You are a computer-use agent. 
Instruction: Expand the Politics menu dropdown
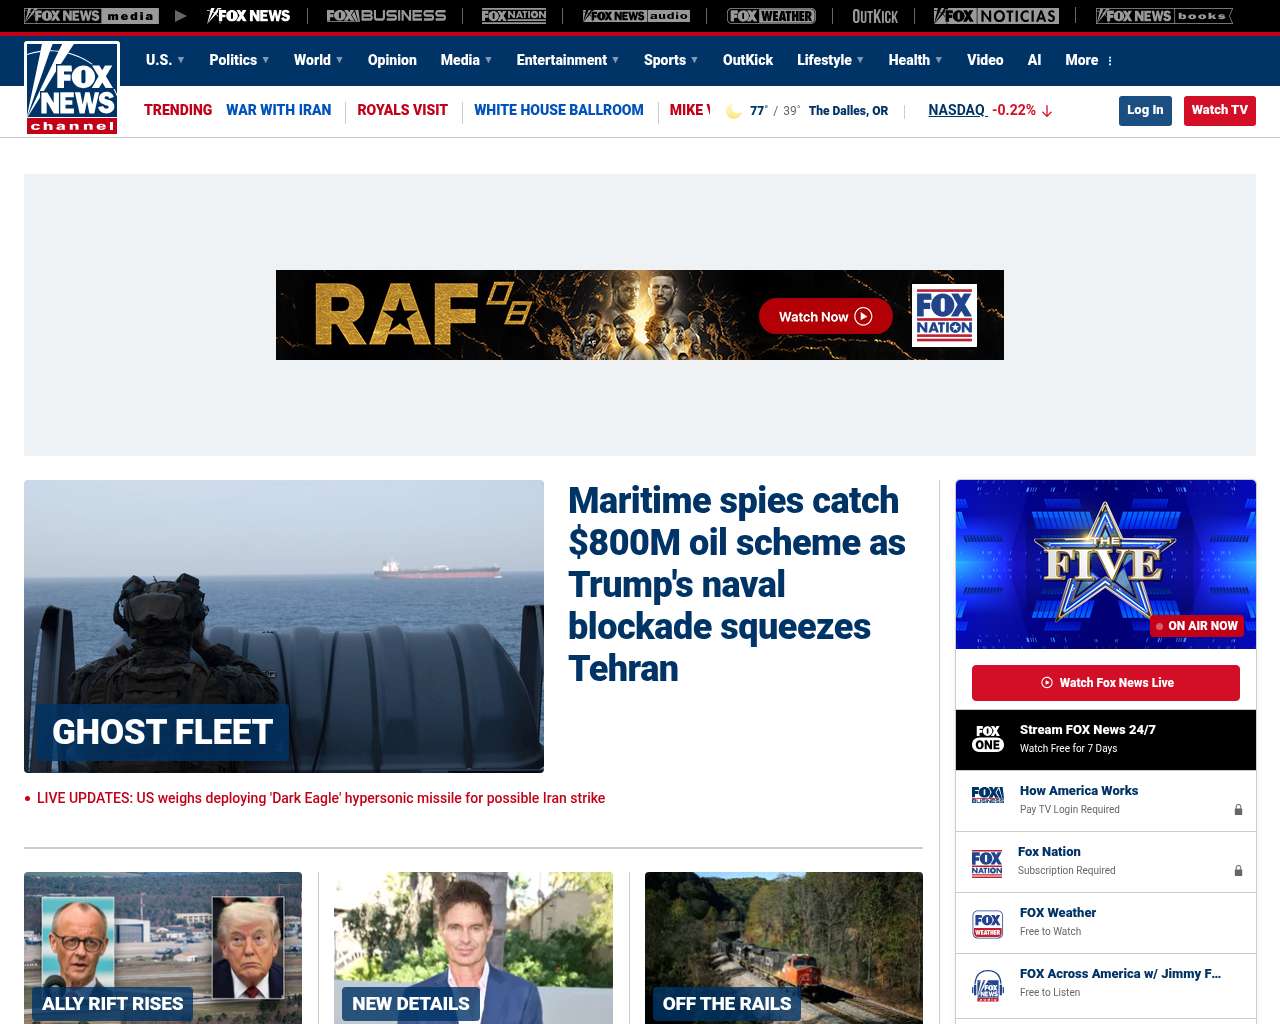point(239,60)
